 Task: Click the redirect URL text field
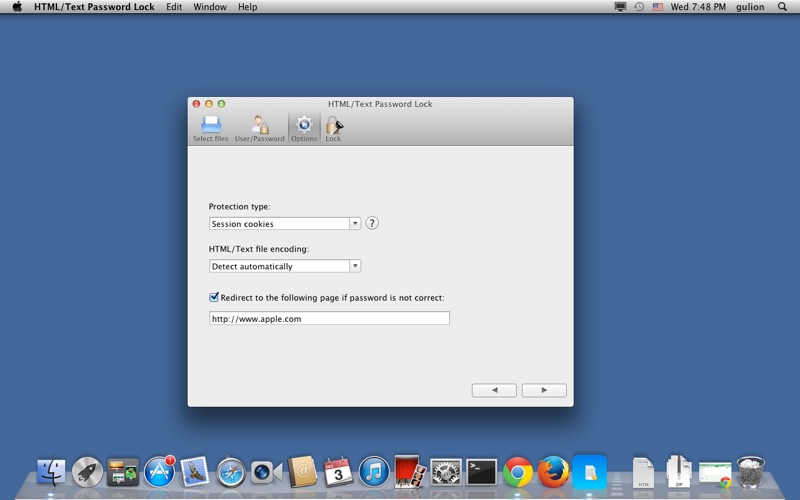(x=329, y=318)
